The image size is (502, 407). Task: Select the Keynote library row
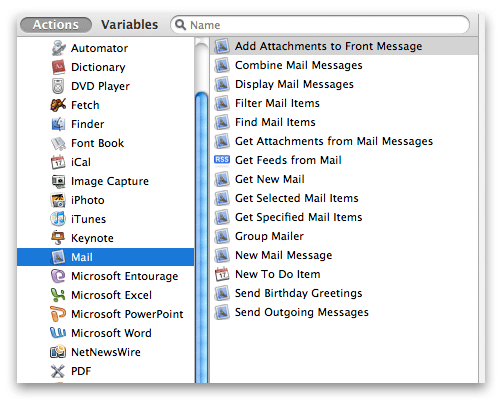tap(106, 238)
